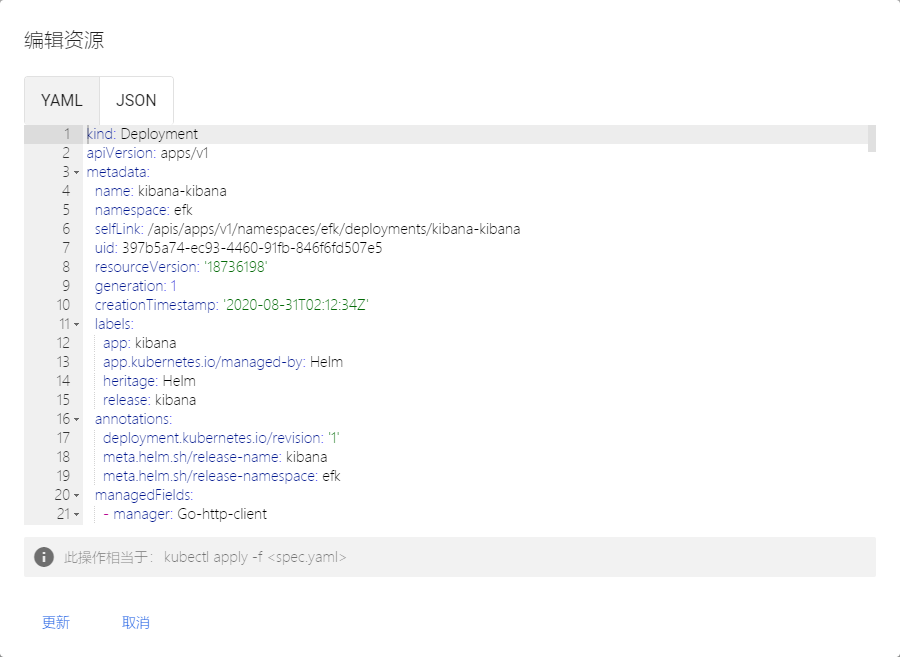900x657 pixels.
Task: Click the 编辑资源 dialog title
Action: click(x=64, y=40)
